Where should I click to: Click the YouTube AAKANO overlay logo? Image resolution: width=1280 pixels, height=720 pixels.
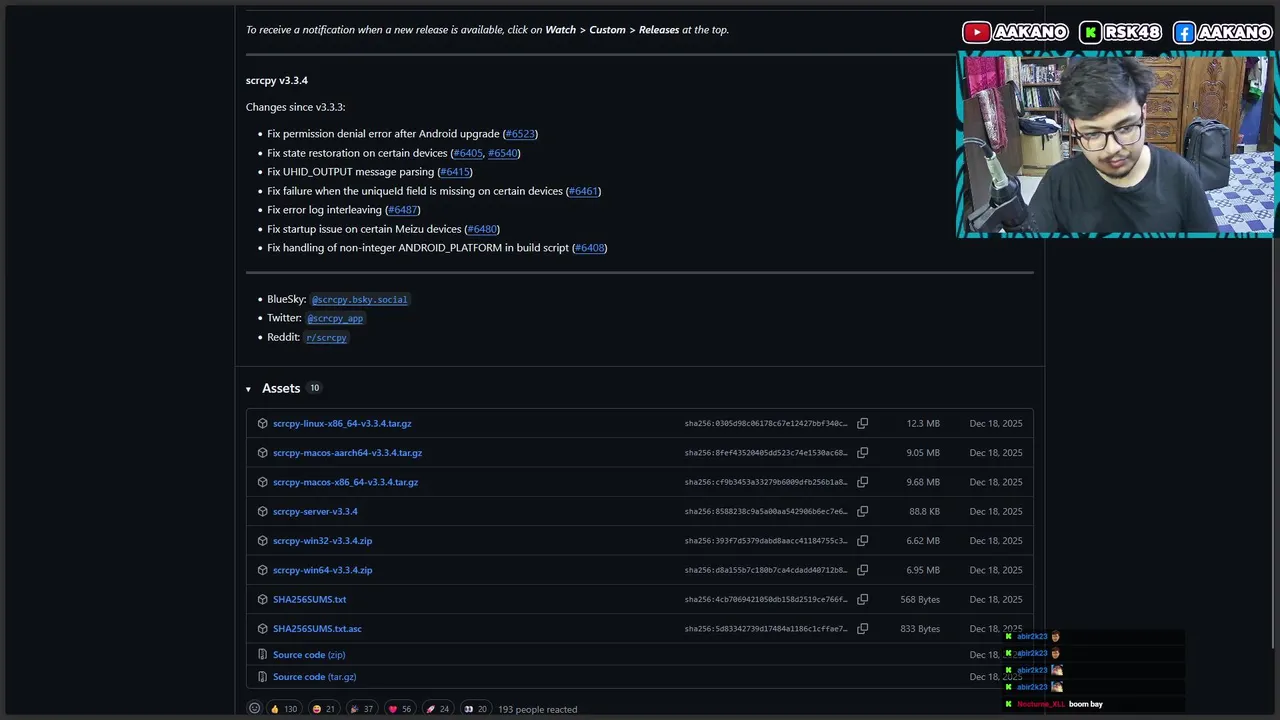1015,33
